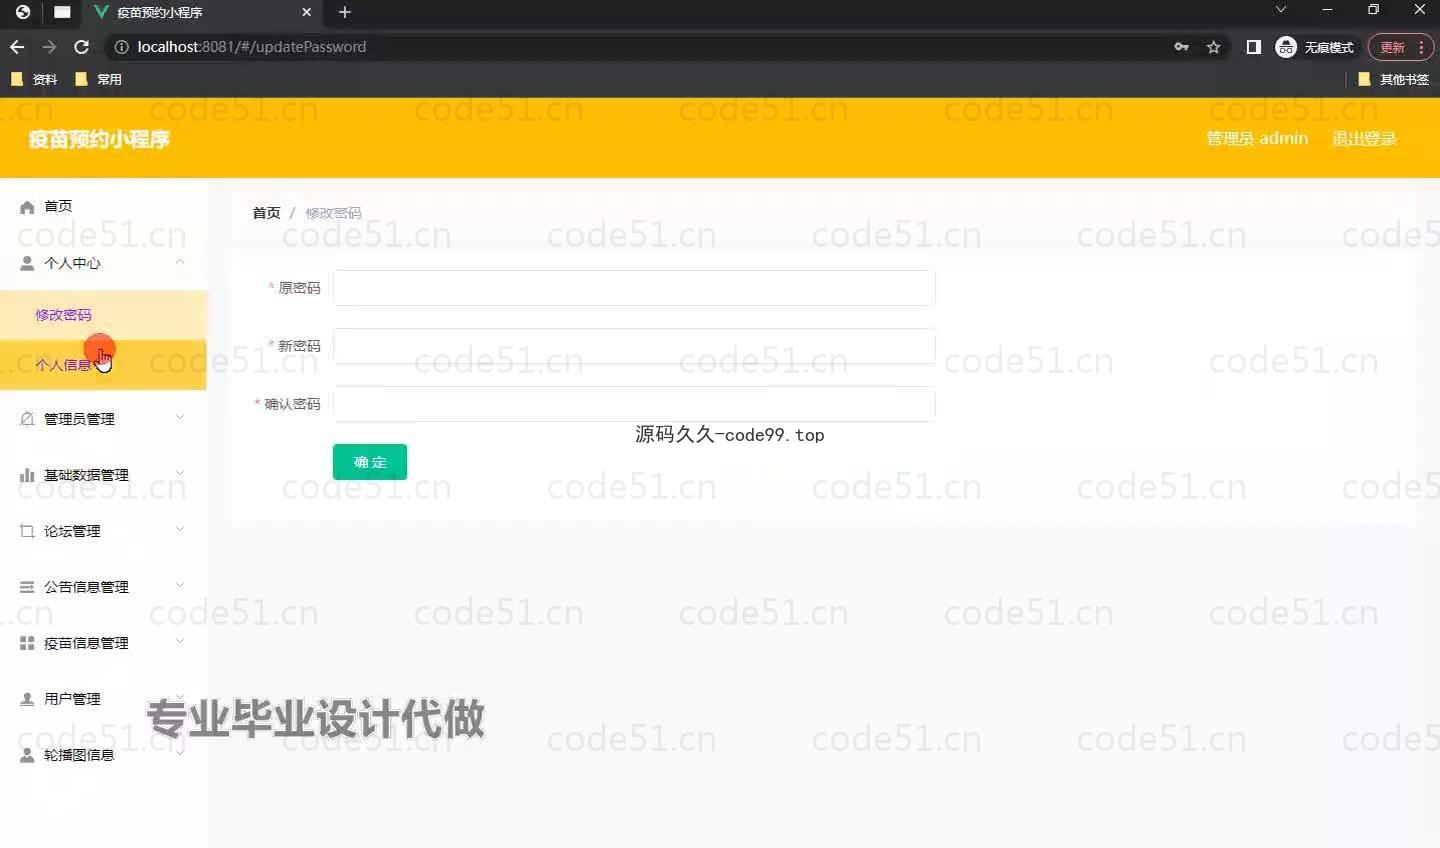Expand the 疫苗信息管理 menu arrow

pyautogui.click(x=180, y=641)
